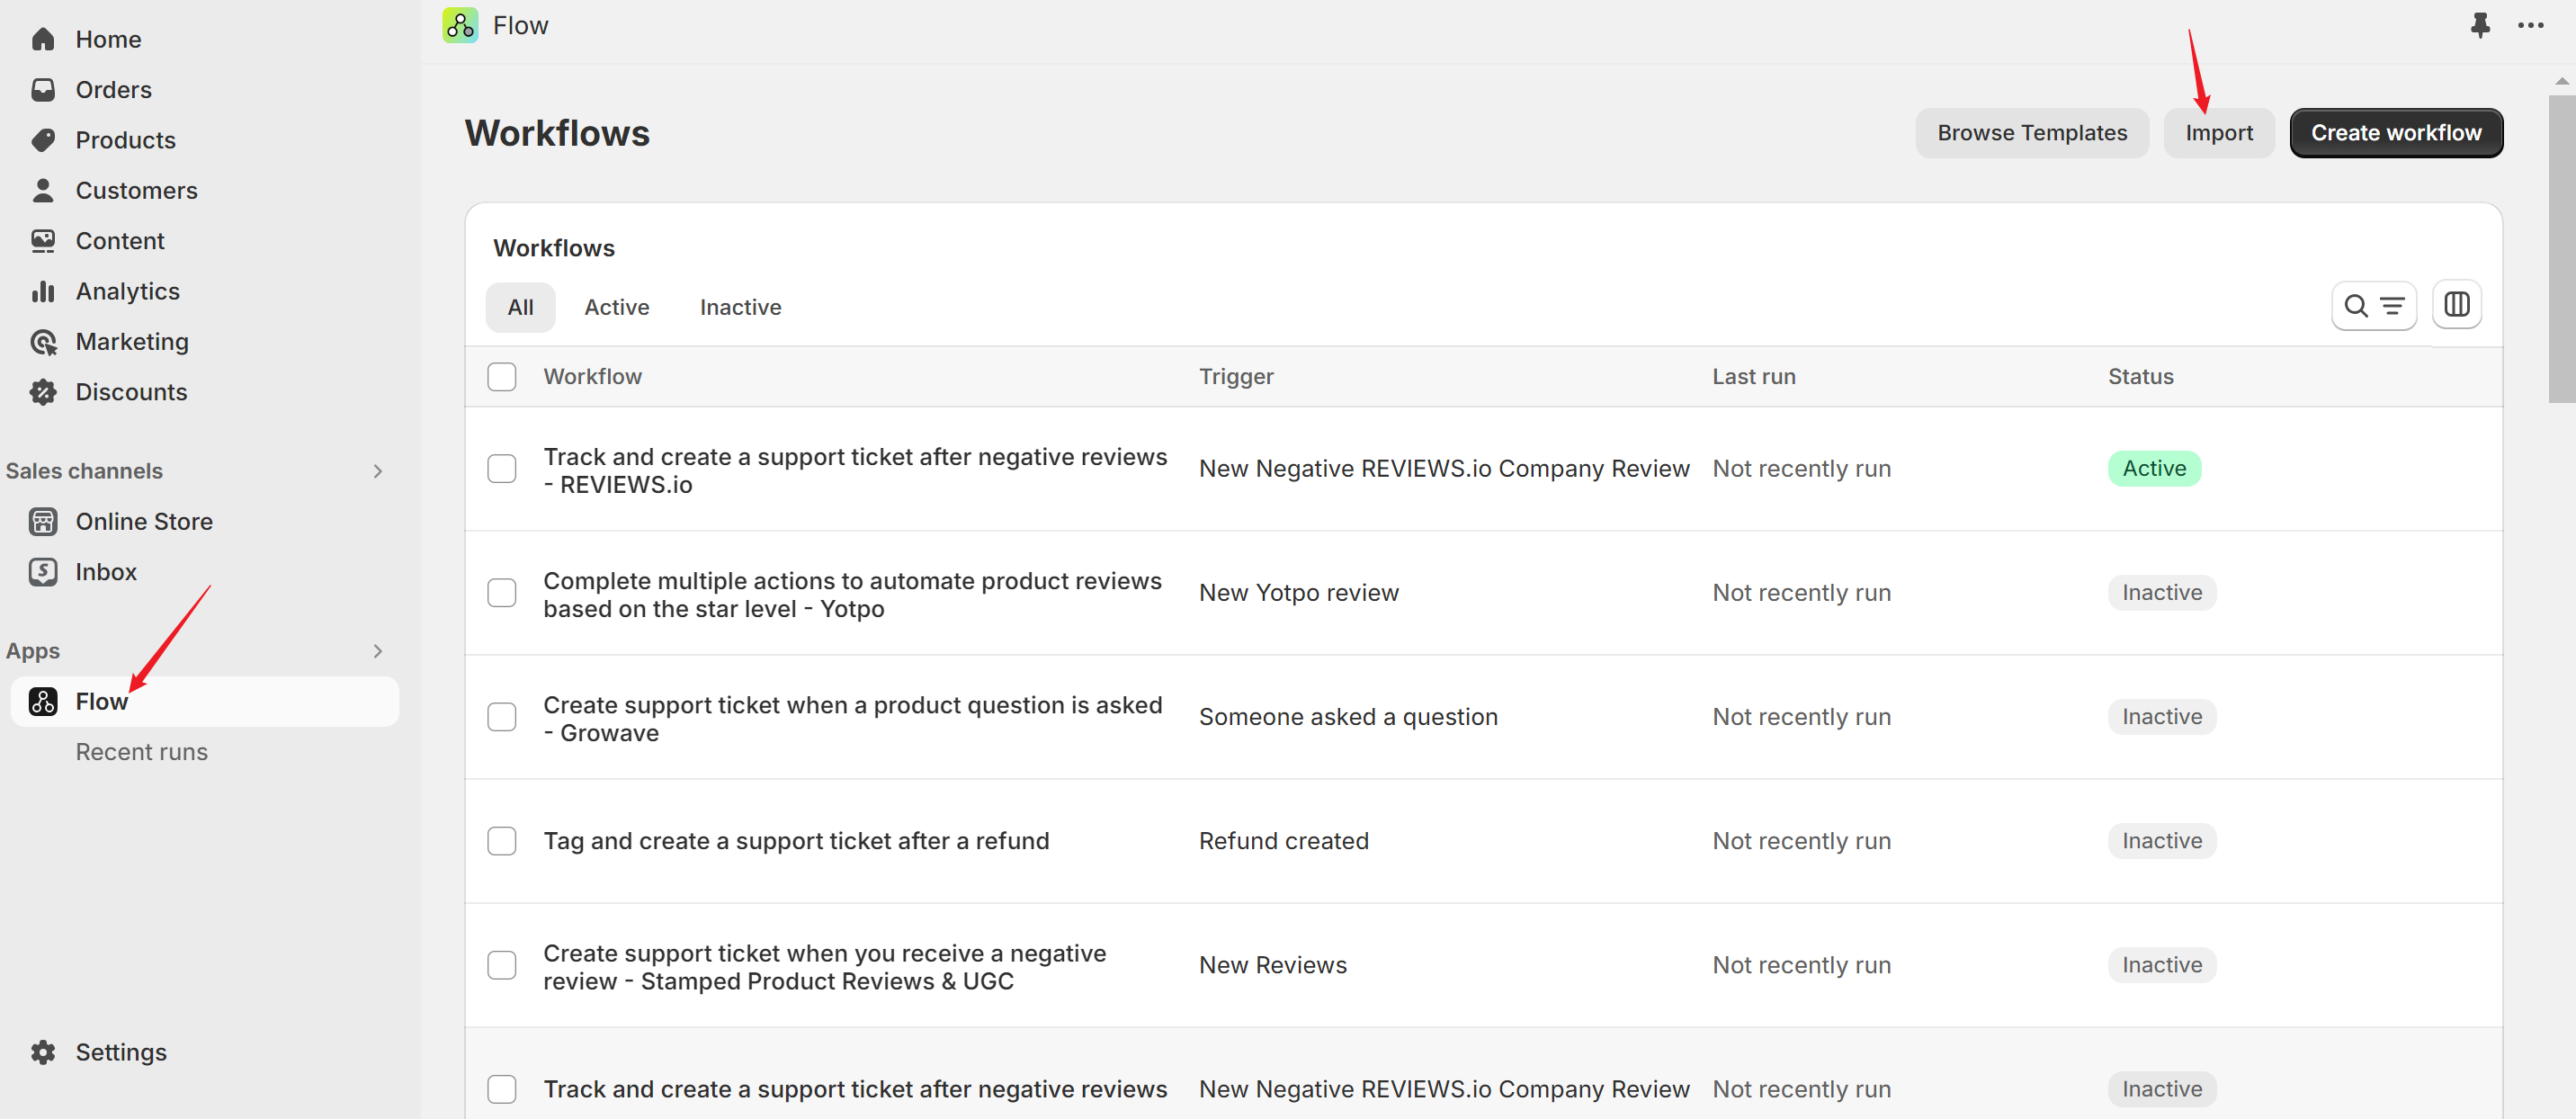Screen dimensions: 2576x1119
Task: Switch to the All workflows tab
Action: pos(520,307)
